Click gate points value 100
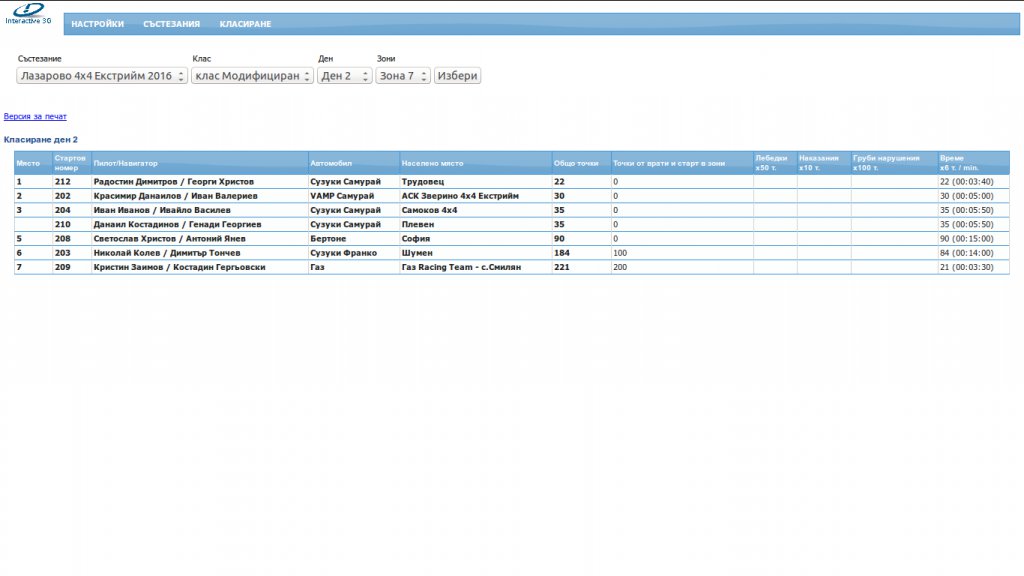This screenshot has width=1024, height=576. 620,253
